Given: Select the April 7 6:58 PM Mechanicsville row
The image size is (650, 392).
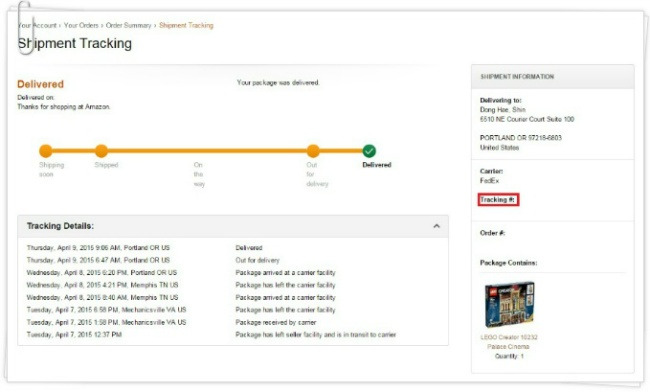Looking at the screenshot, I should [233, 310].
